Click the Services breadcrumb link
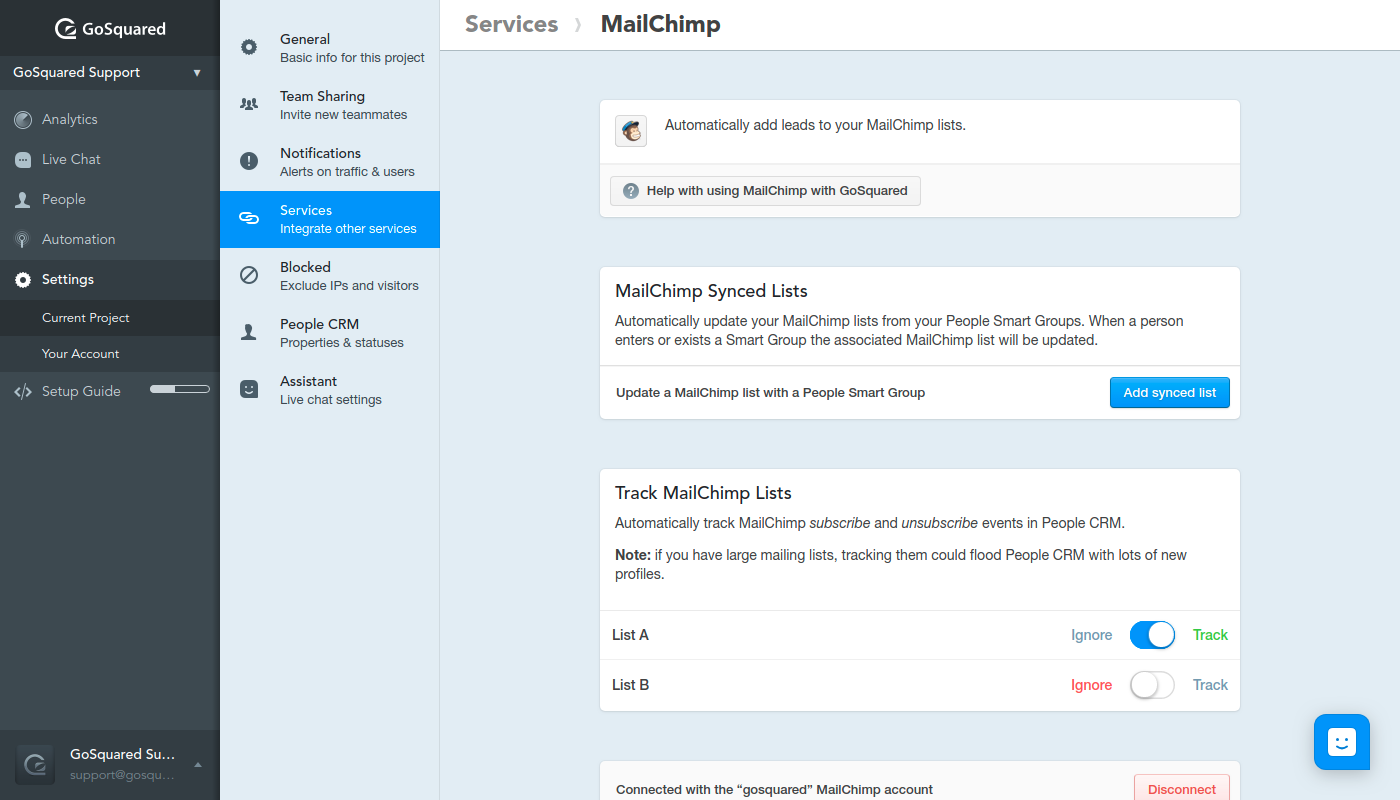 pos(511,24)
